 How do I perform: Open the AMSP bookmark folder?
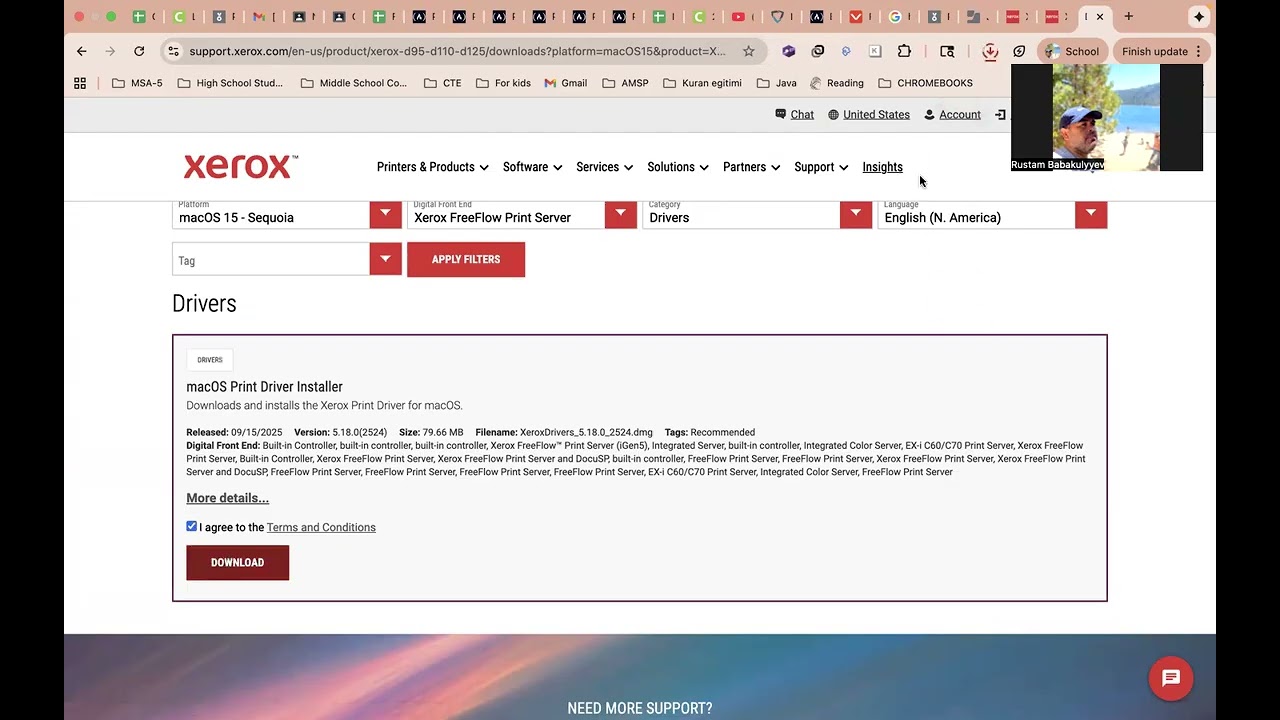click(625, 83)
